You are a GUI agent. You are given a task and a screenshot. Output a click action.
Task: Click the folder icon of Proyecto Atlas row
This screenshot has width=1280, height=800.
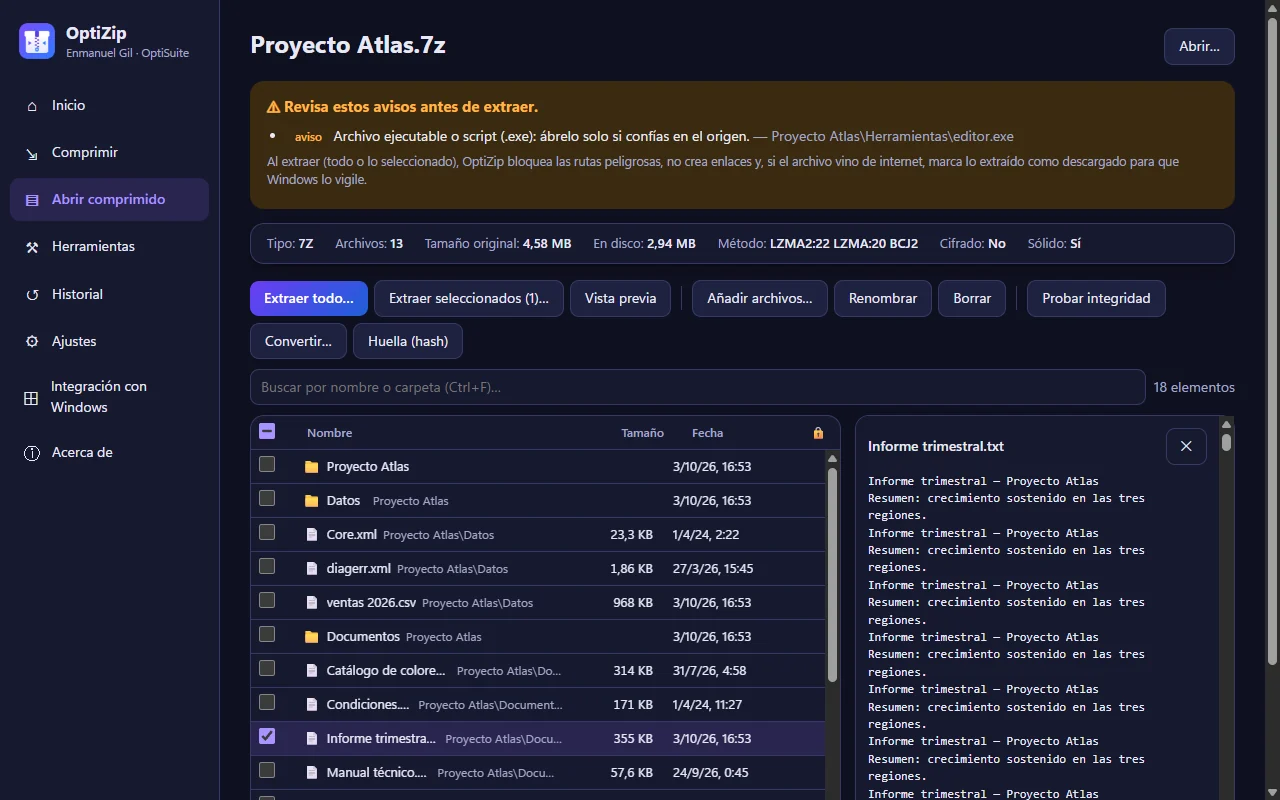pyautogui.click(x=311, y=467)
